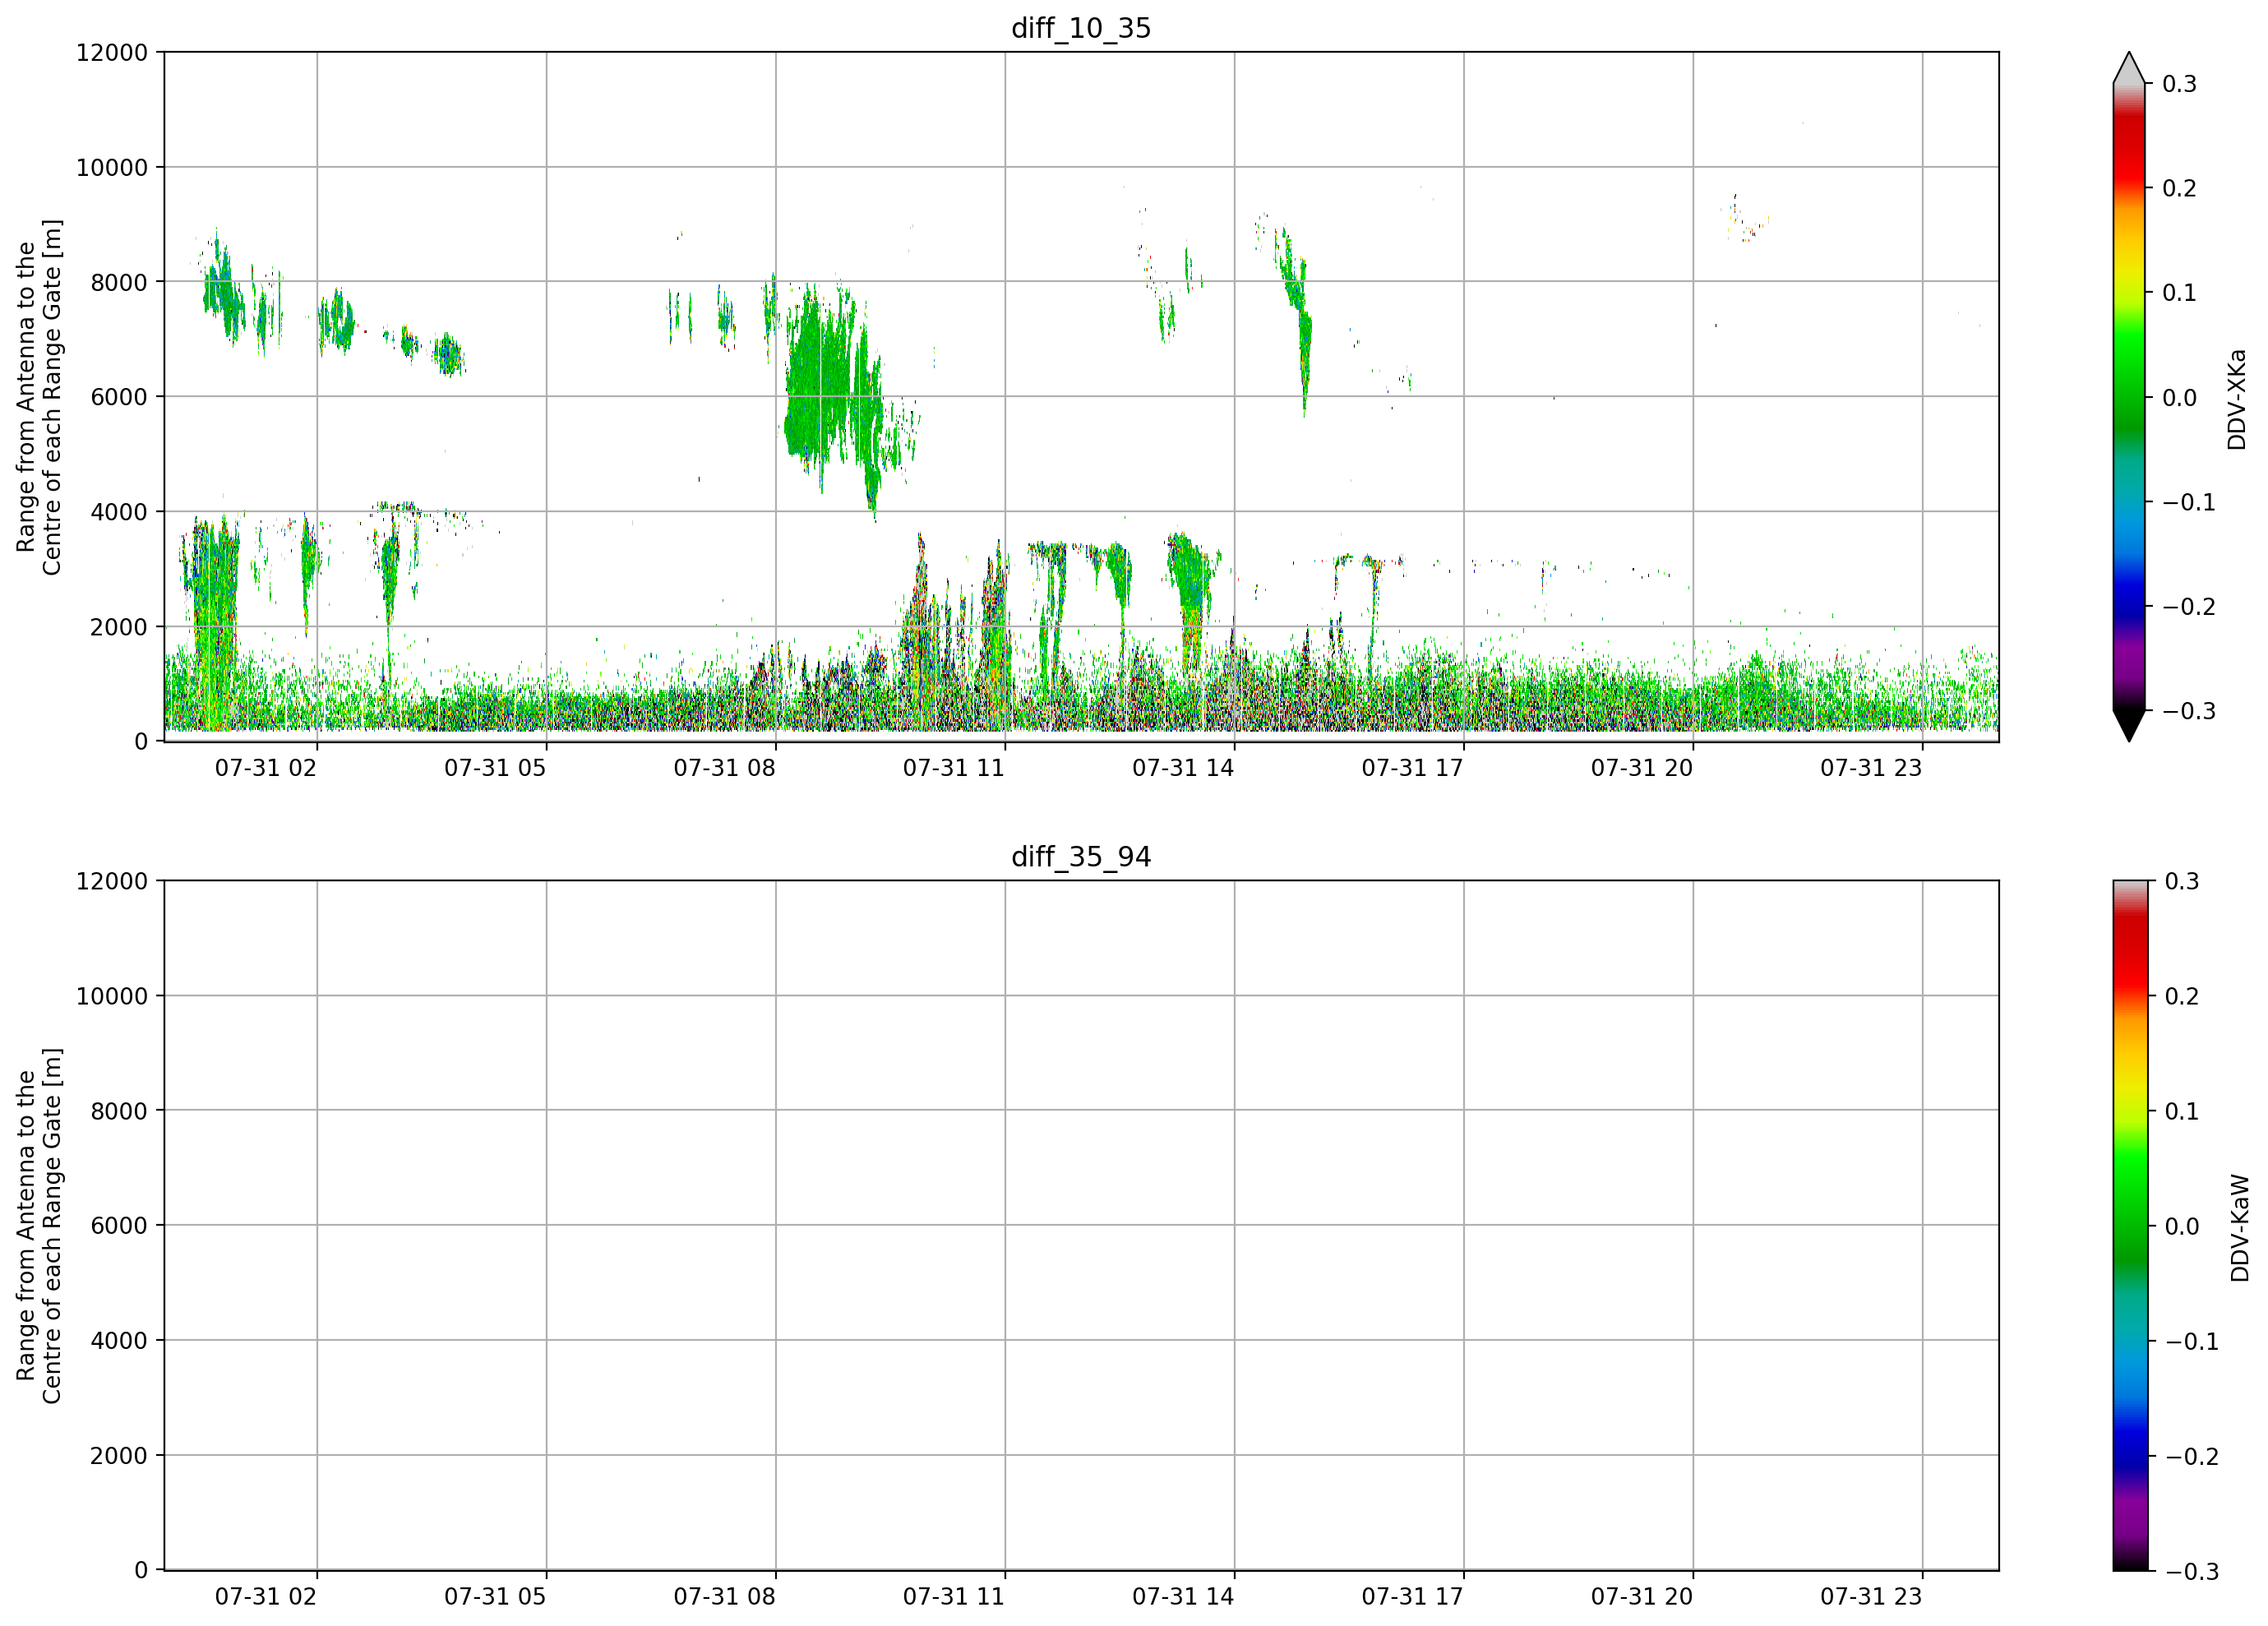Image resolution: width=2268 pixels, height=1626 pixels.
Task: Click the yellow band of the DDV-XKa colorbar
Action: [2129, 262]
